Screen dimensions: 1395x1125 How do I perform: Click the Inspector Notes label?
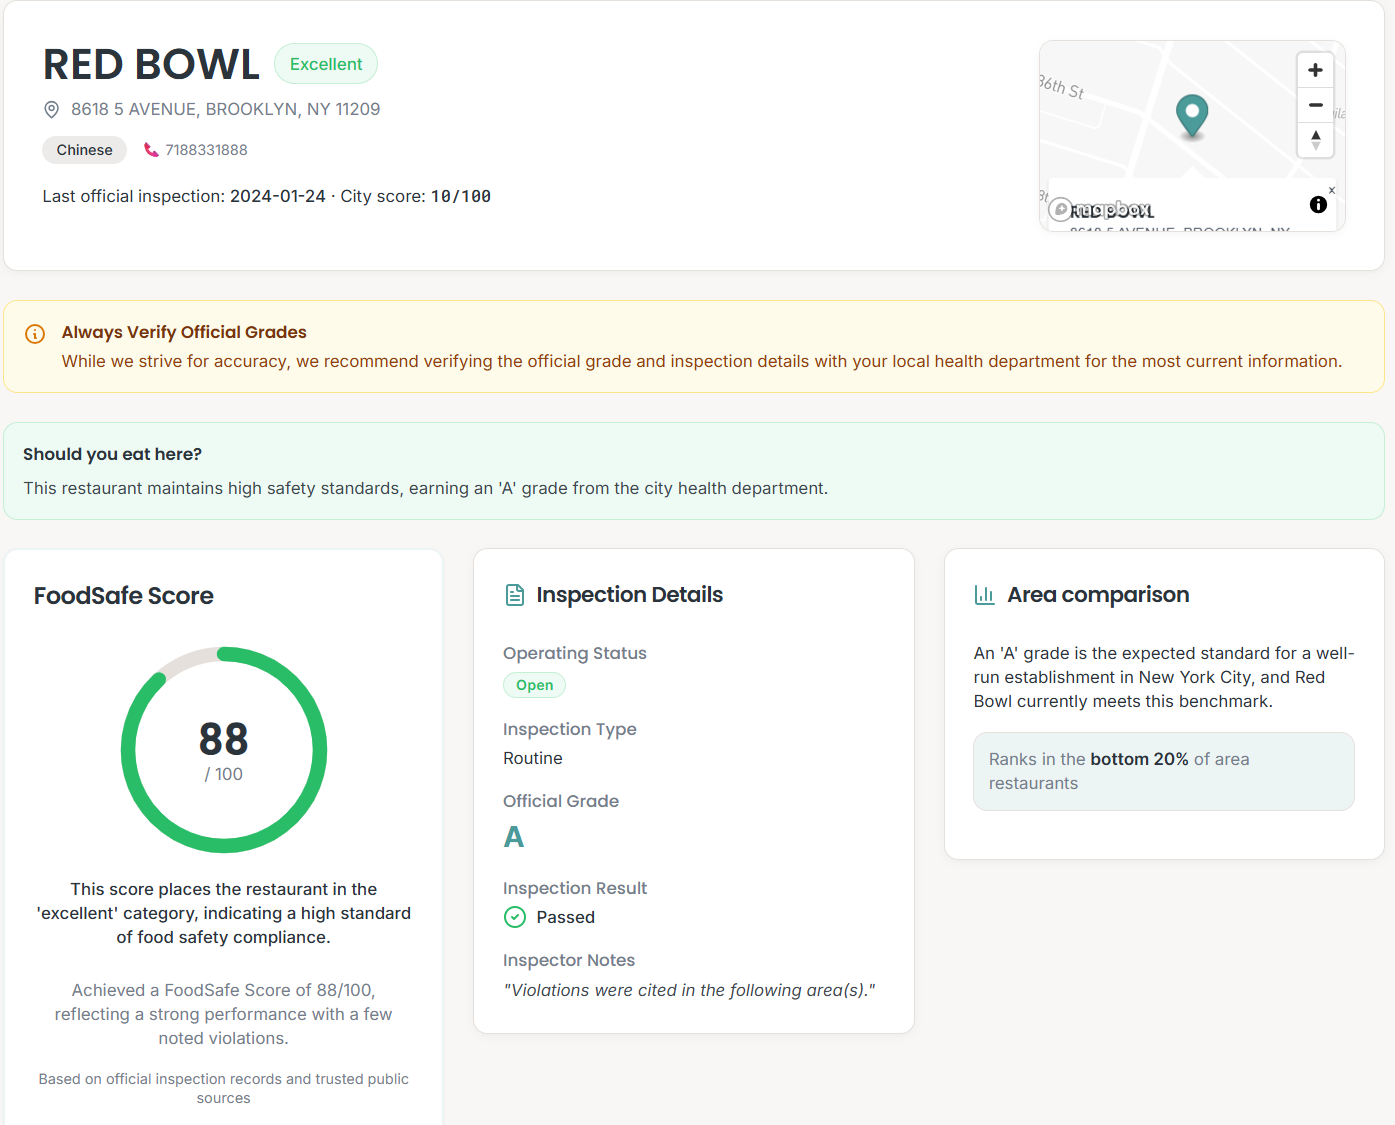tap(569, 960)
